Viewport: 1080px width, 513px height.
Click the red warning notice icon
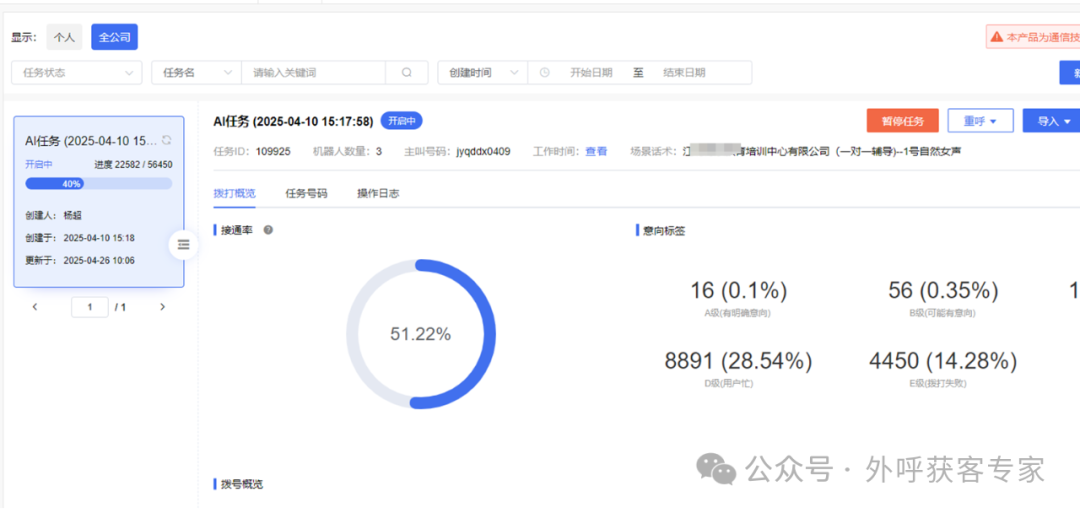point(996,37)
